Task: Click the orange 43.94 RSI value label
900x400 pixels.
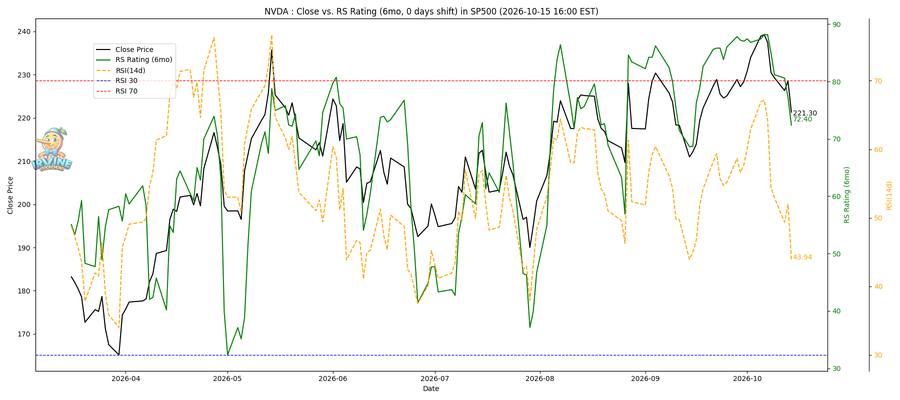Action: click(x=802, y=257)
